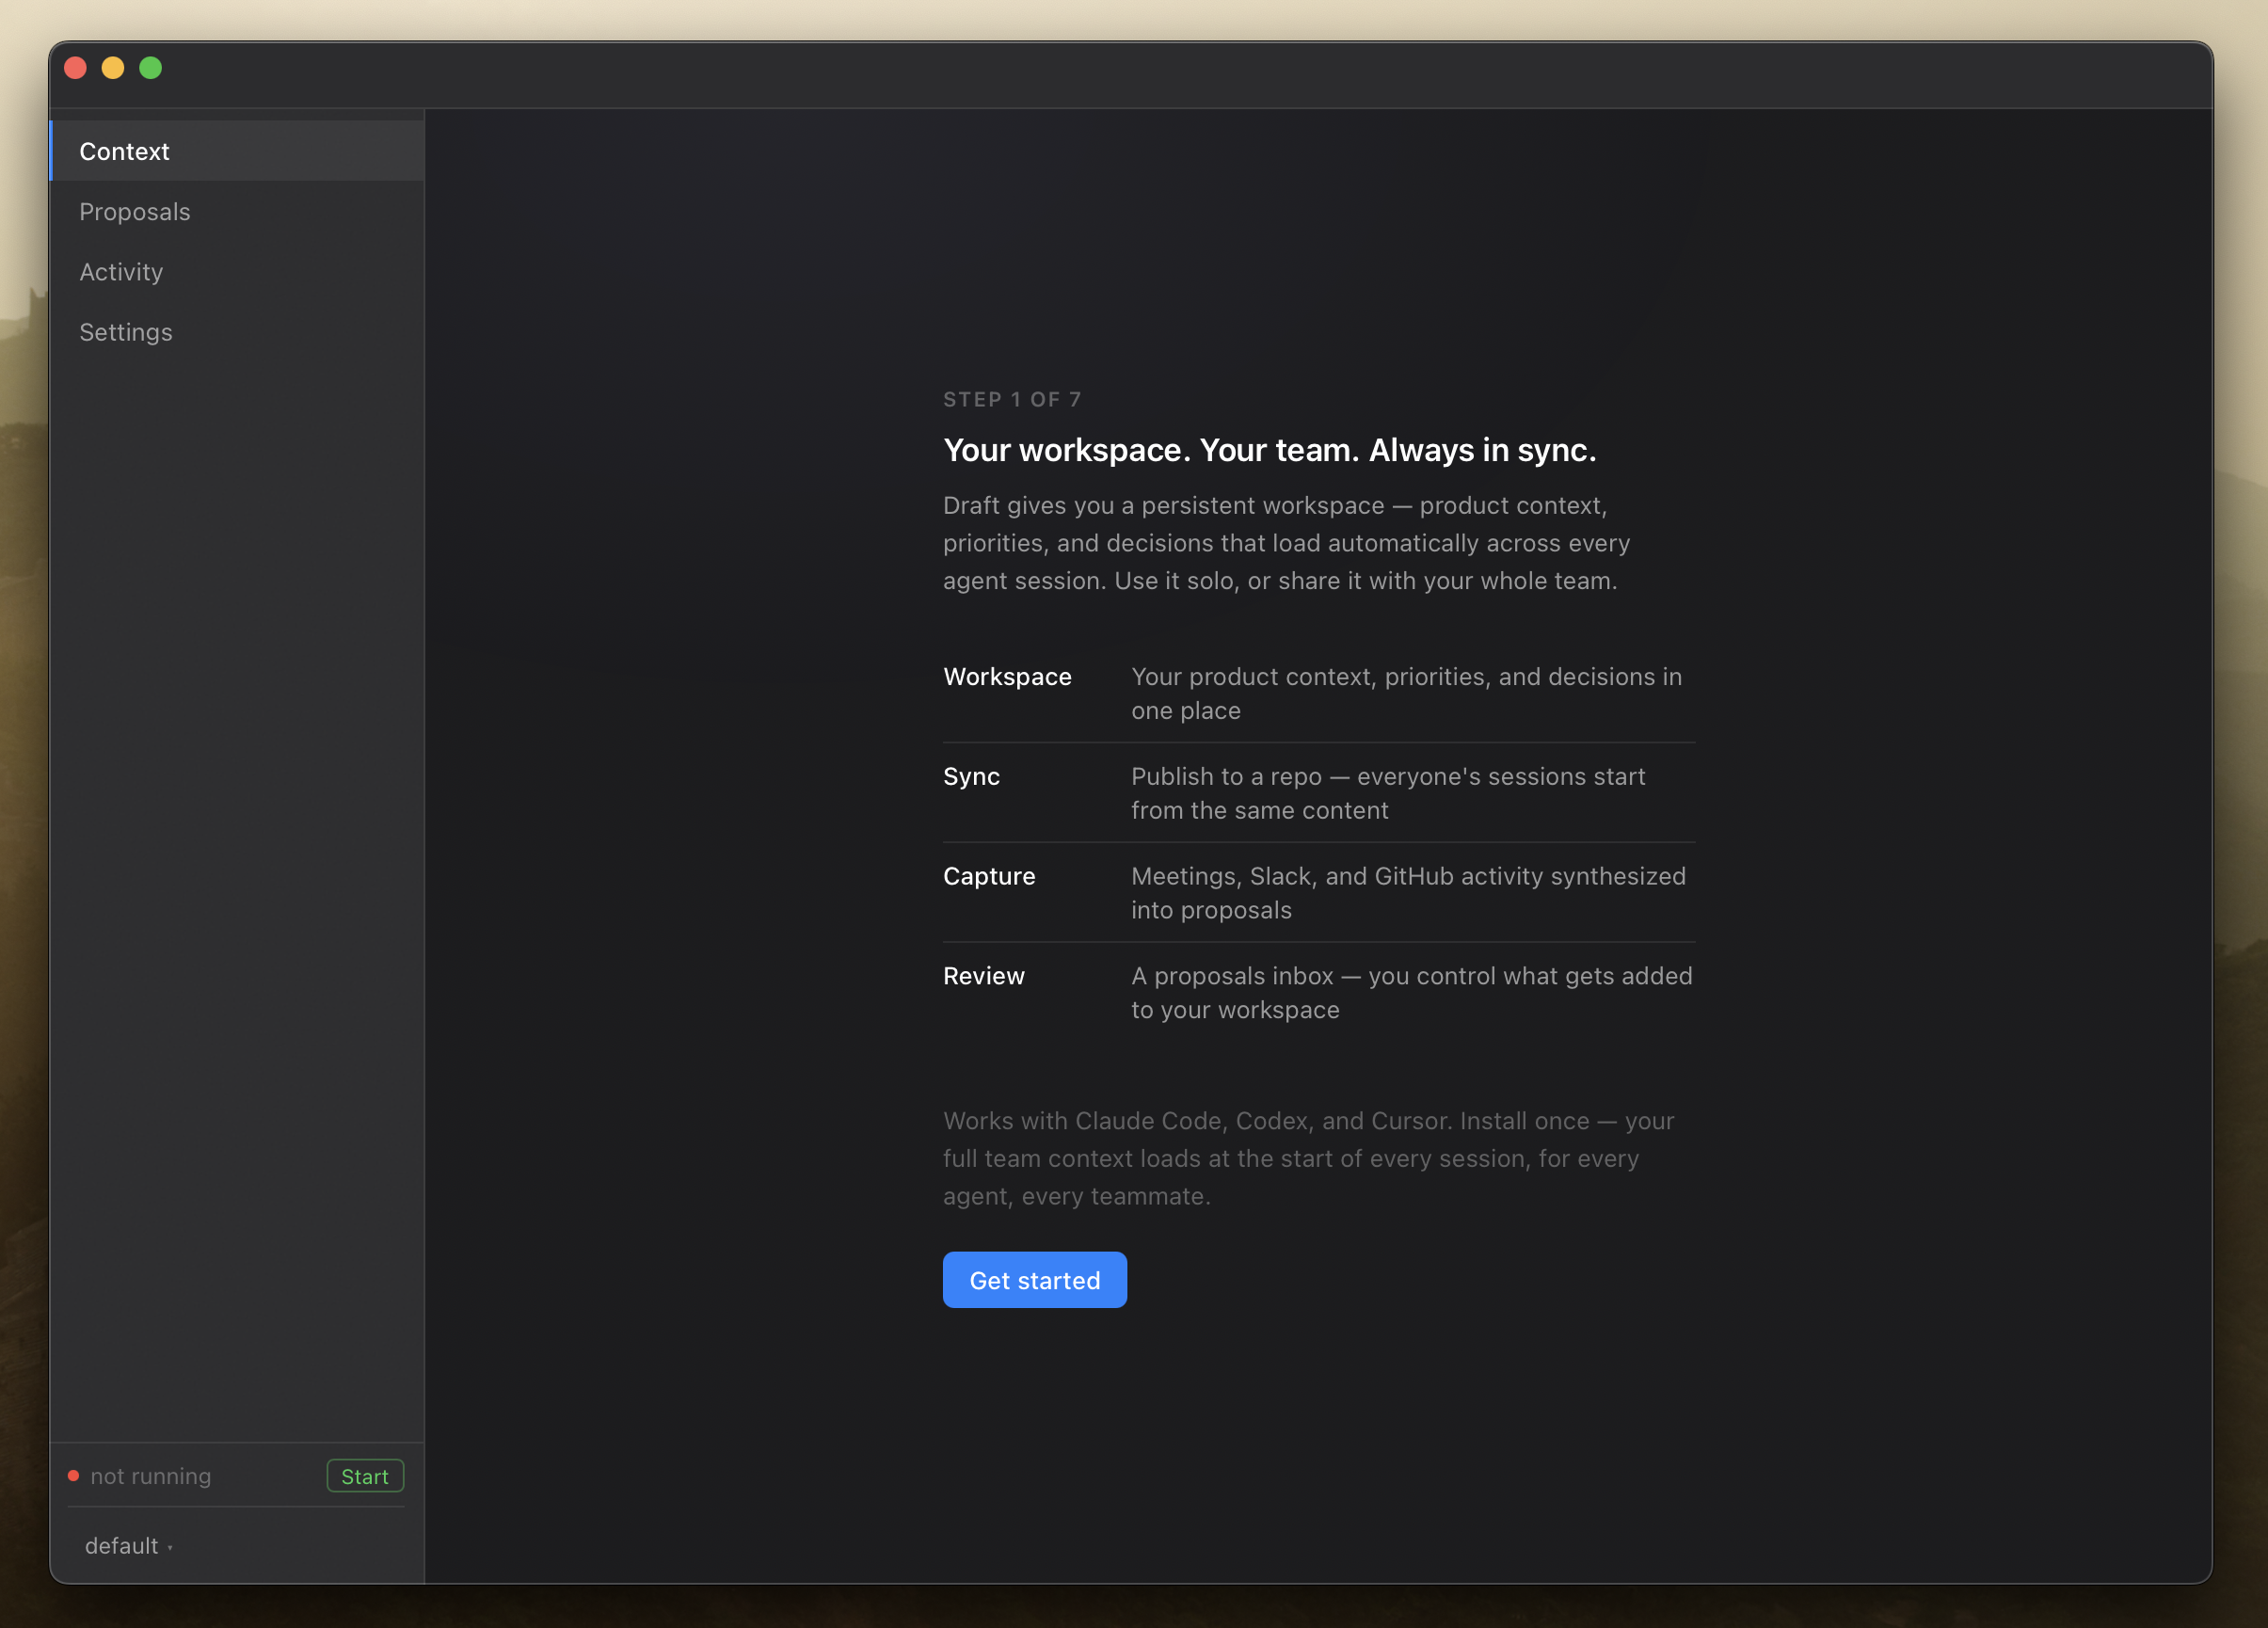Click the 'STEP 1 OF 7' label
Screen dimensions: 2268x1628
click(1012, 399)
